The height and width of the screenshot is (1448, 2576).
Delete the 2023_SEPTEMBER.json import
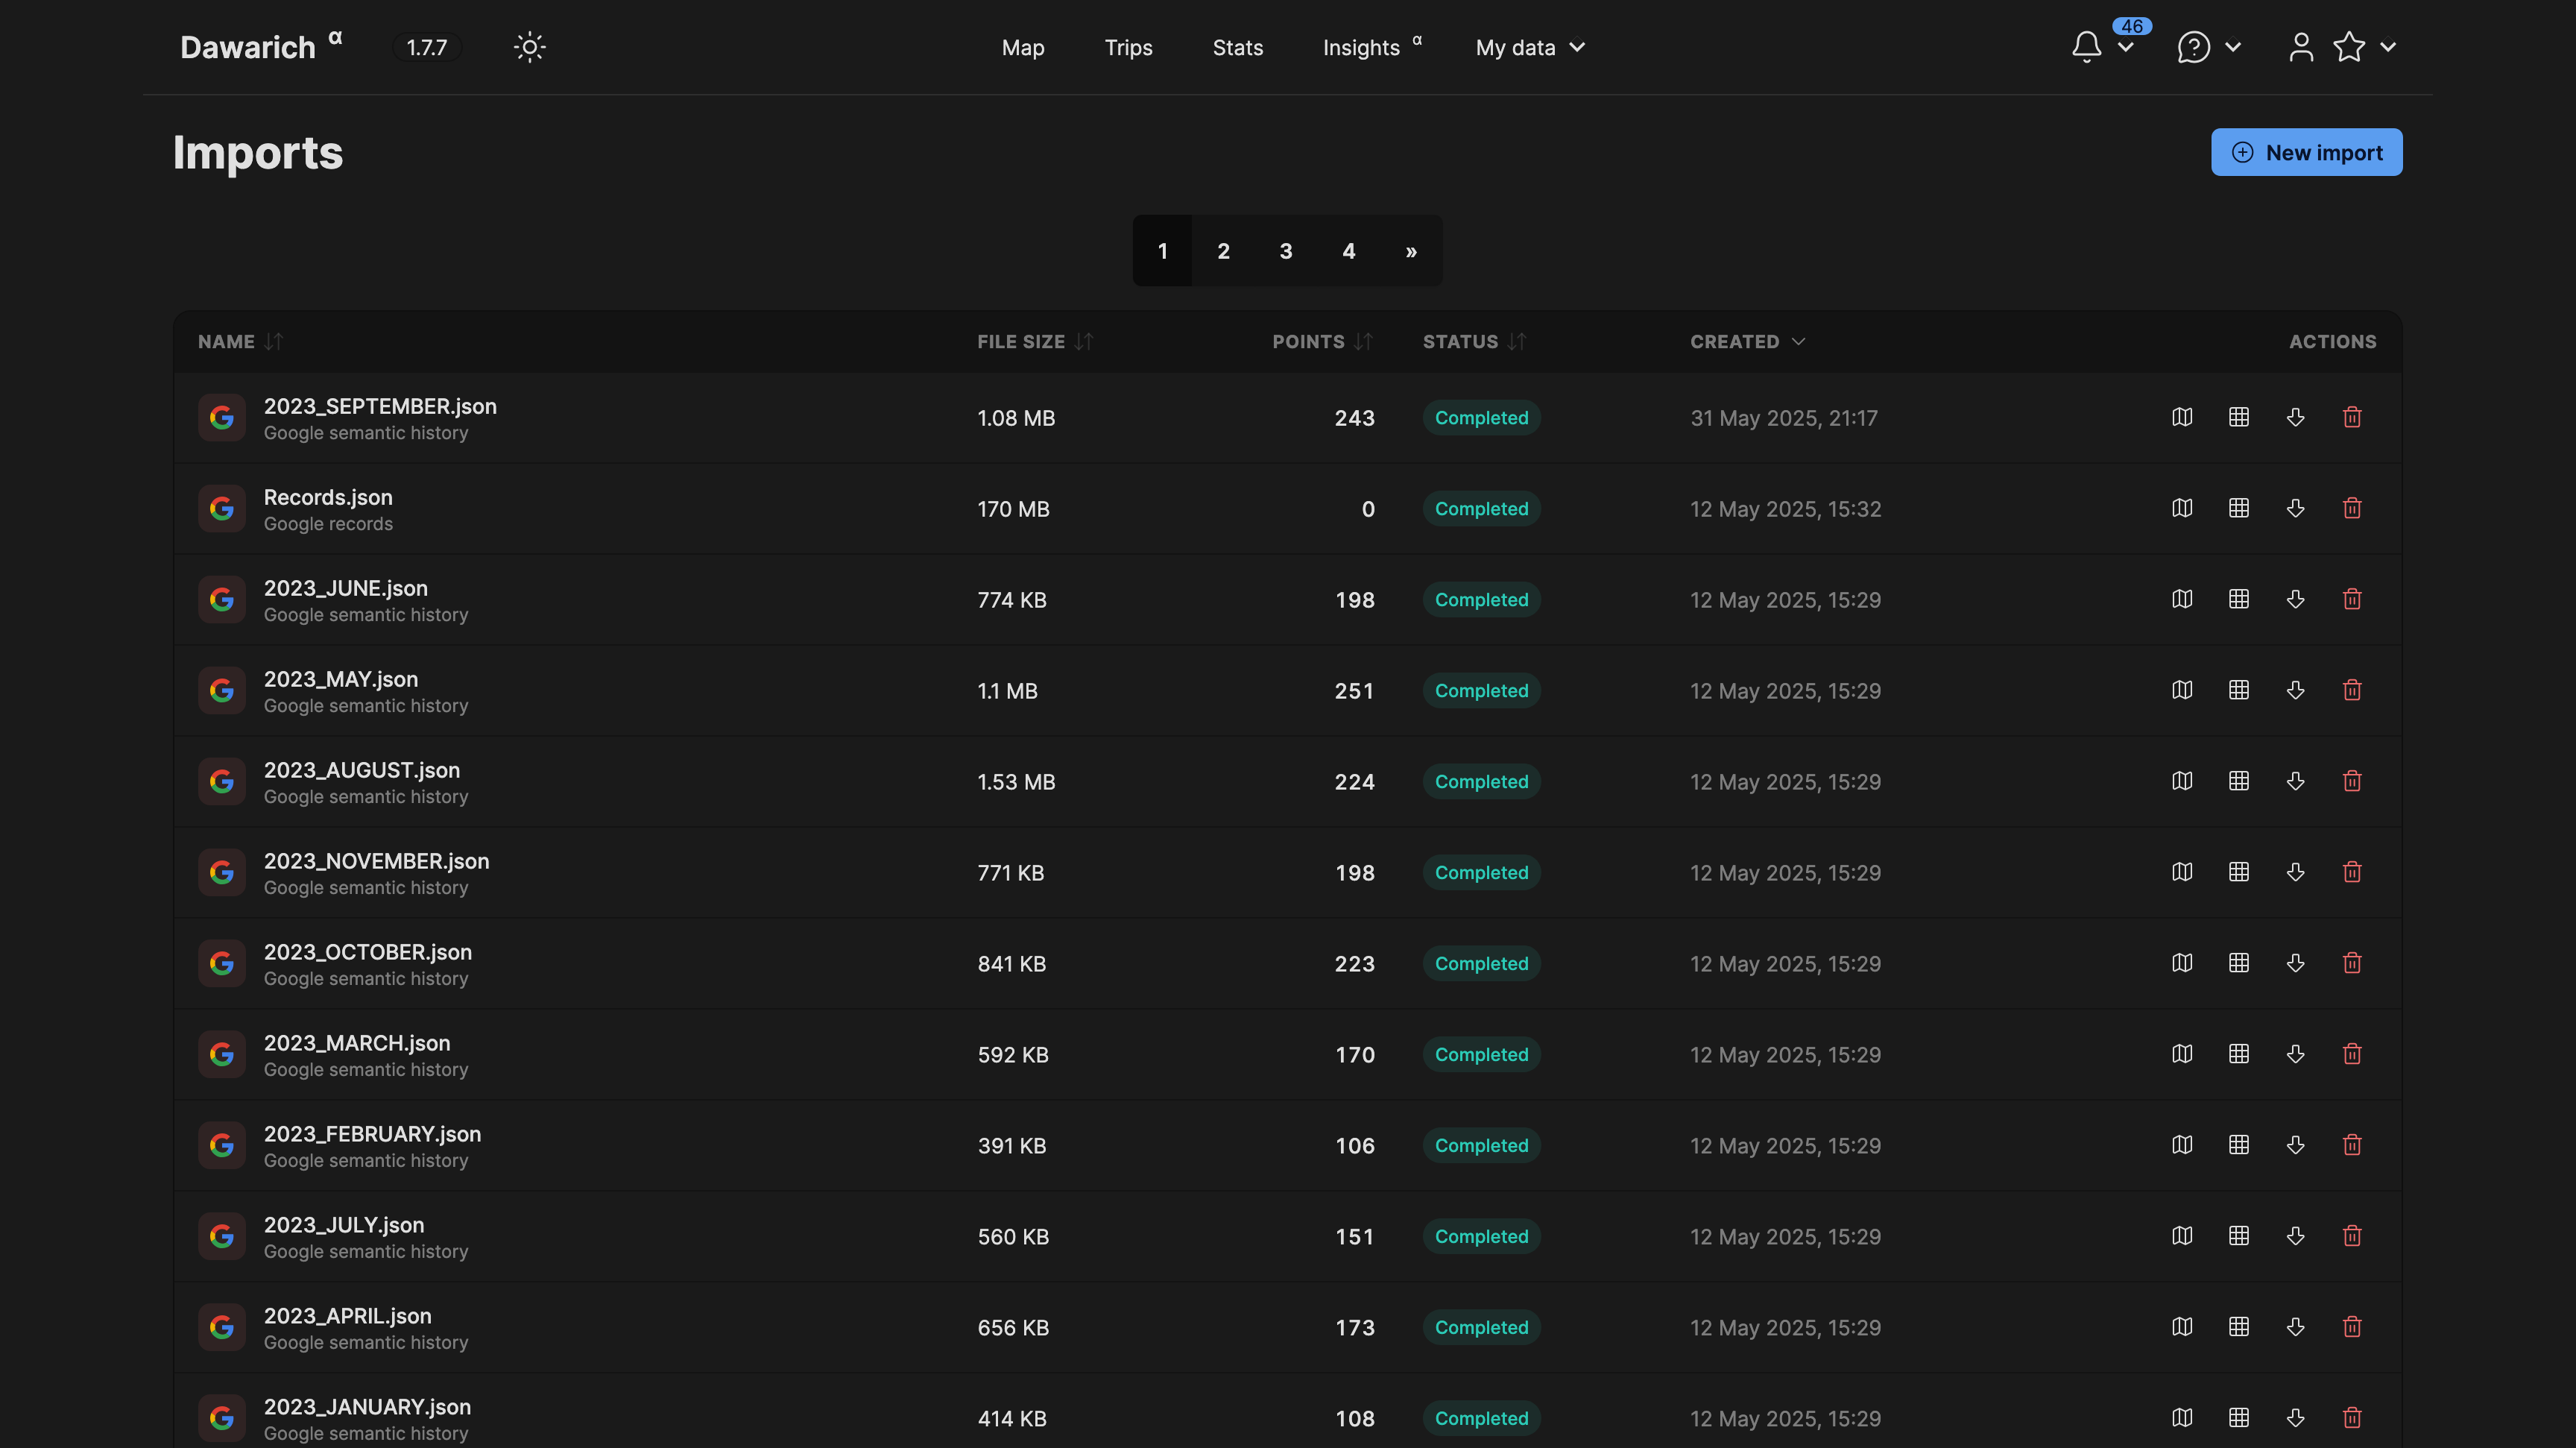(x=2352, y=417)
